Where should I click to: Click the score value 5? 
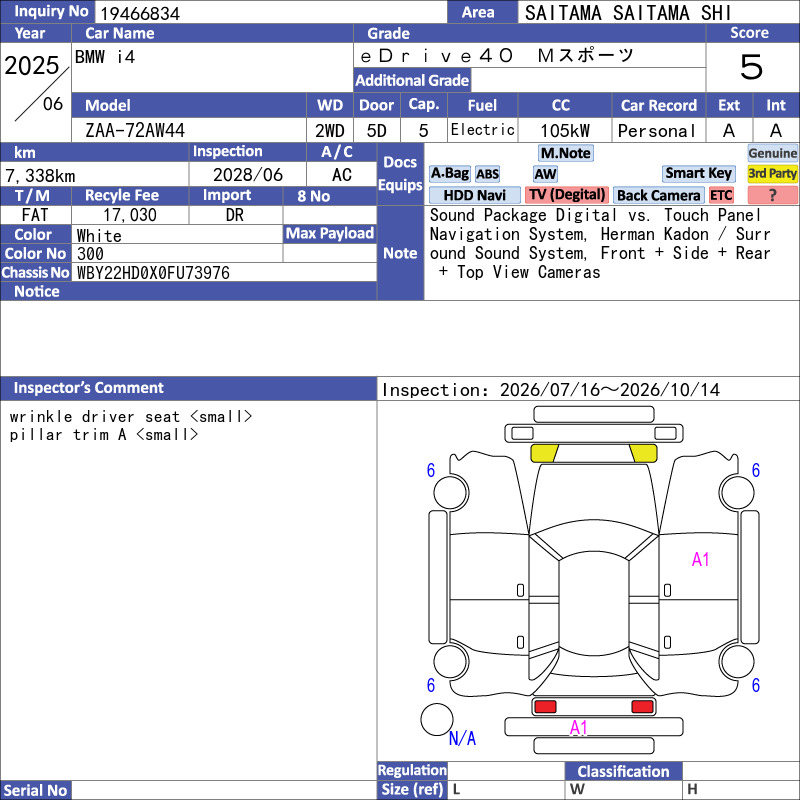click(752, 67)
